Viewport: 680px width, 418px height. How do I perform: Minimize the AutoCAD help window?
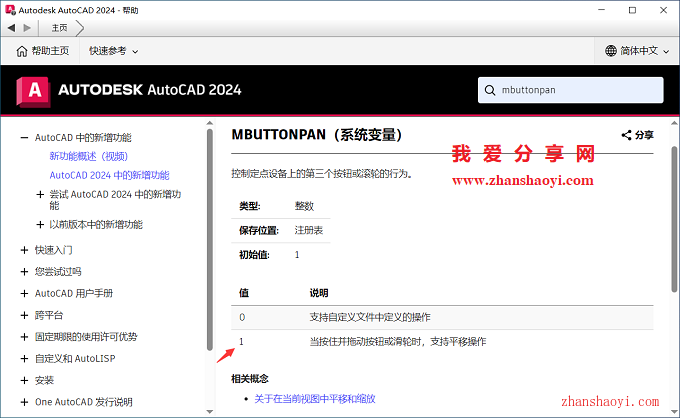pos(602,10)
